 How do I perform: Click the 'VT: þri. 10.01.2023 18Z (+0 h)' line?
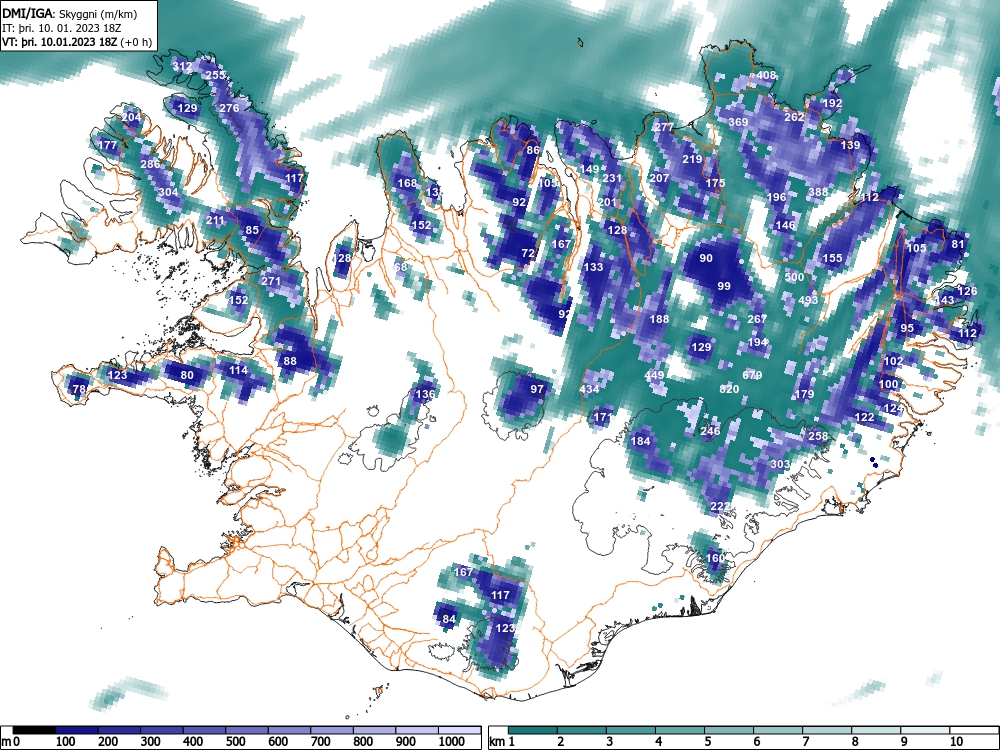(77, 42)
